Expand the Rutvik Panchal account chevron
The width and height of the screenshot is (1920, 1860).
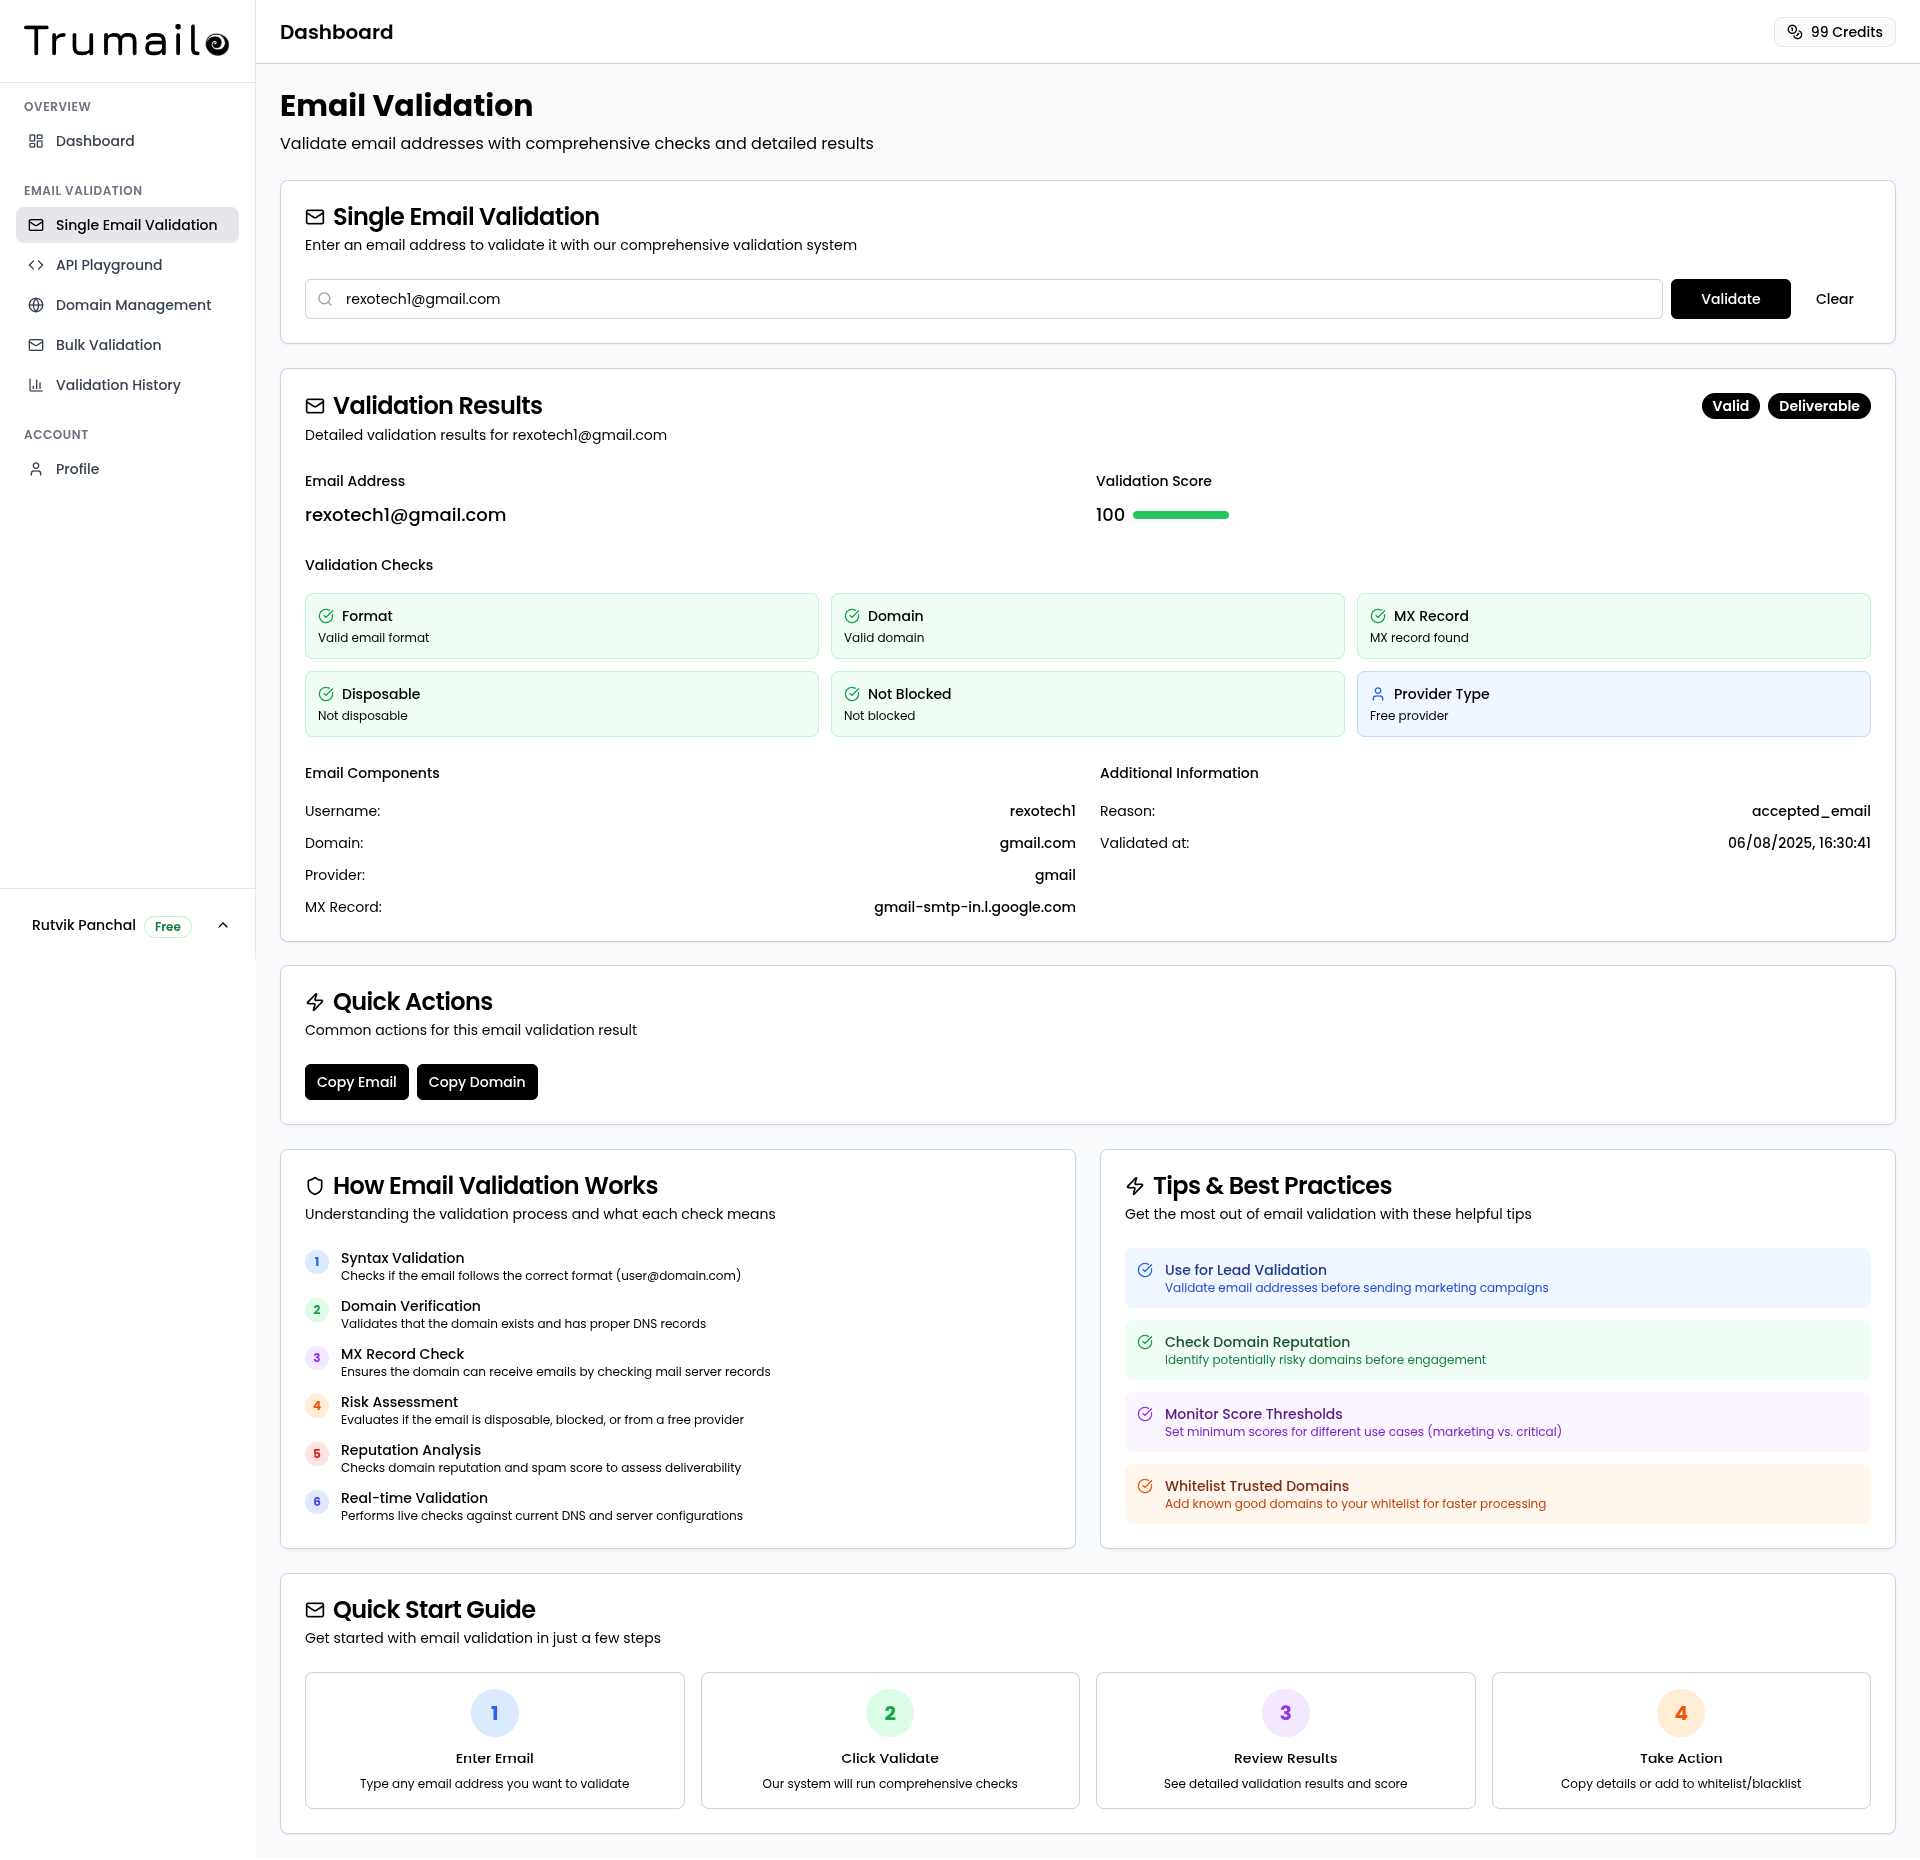tap(223, 925)
